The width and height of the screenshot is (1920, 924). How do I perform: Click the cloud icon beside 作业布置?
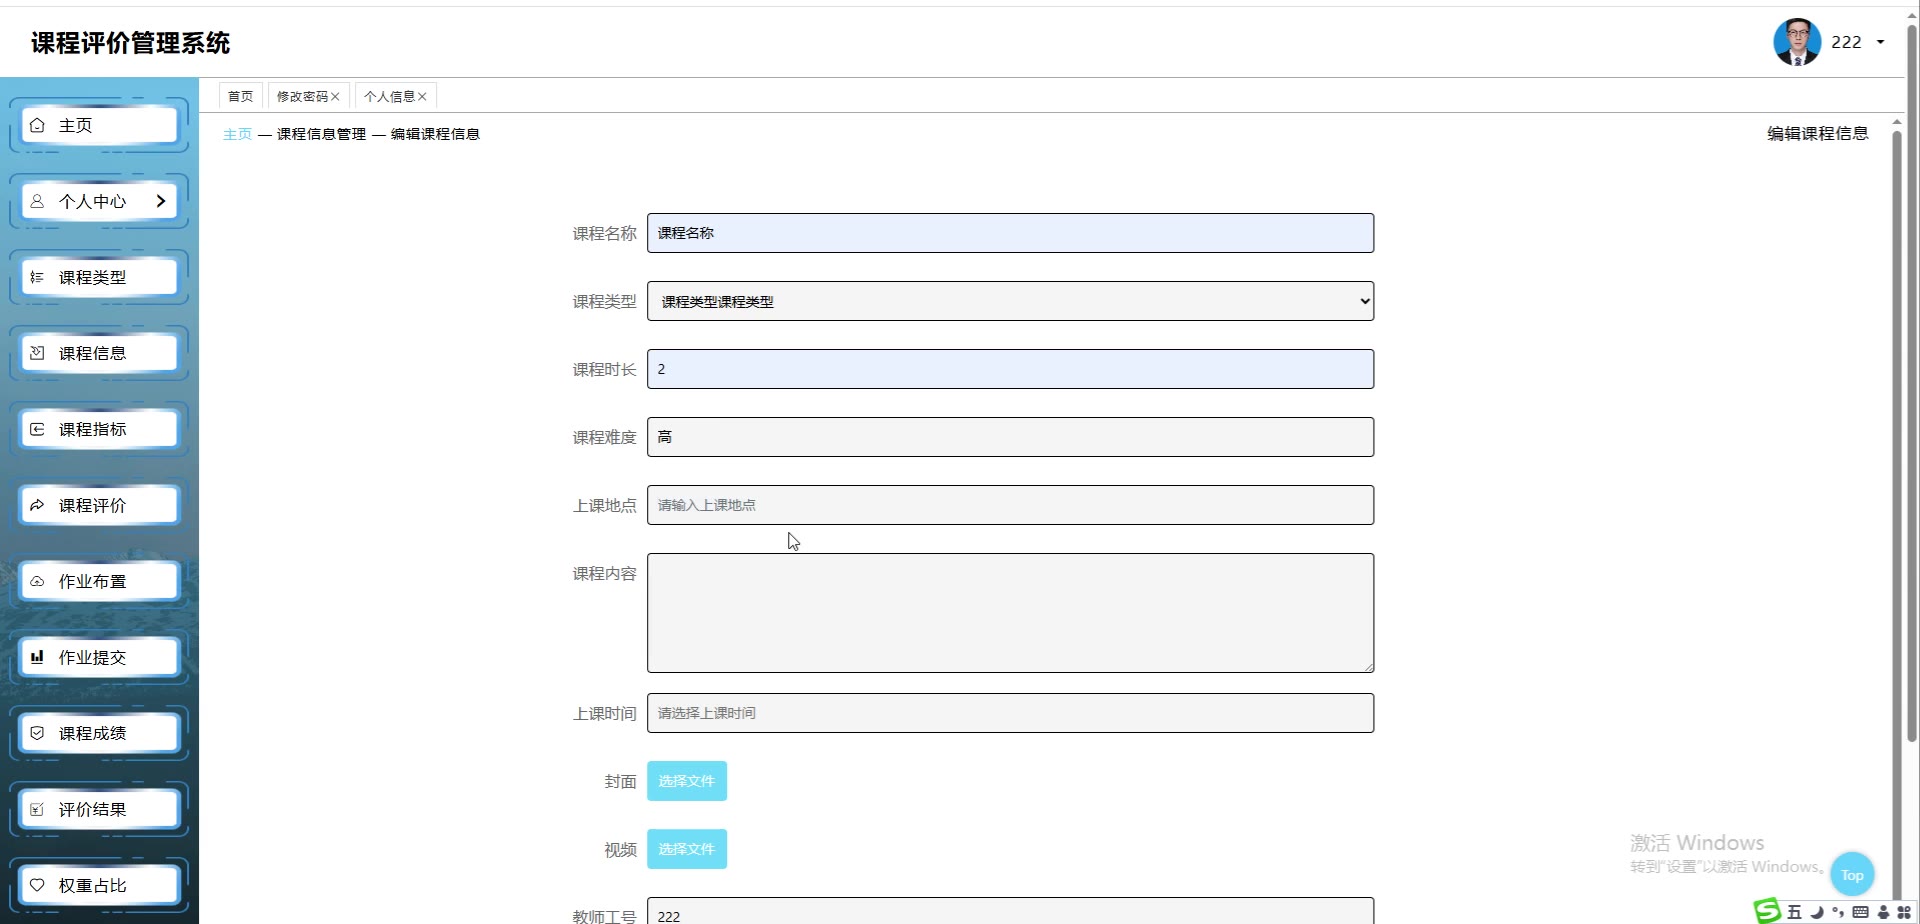pyautogui.click(x=37, y=581)
